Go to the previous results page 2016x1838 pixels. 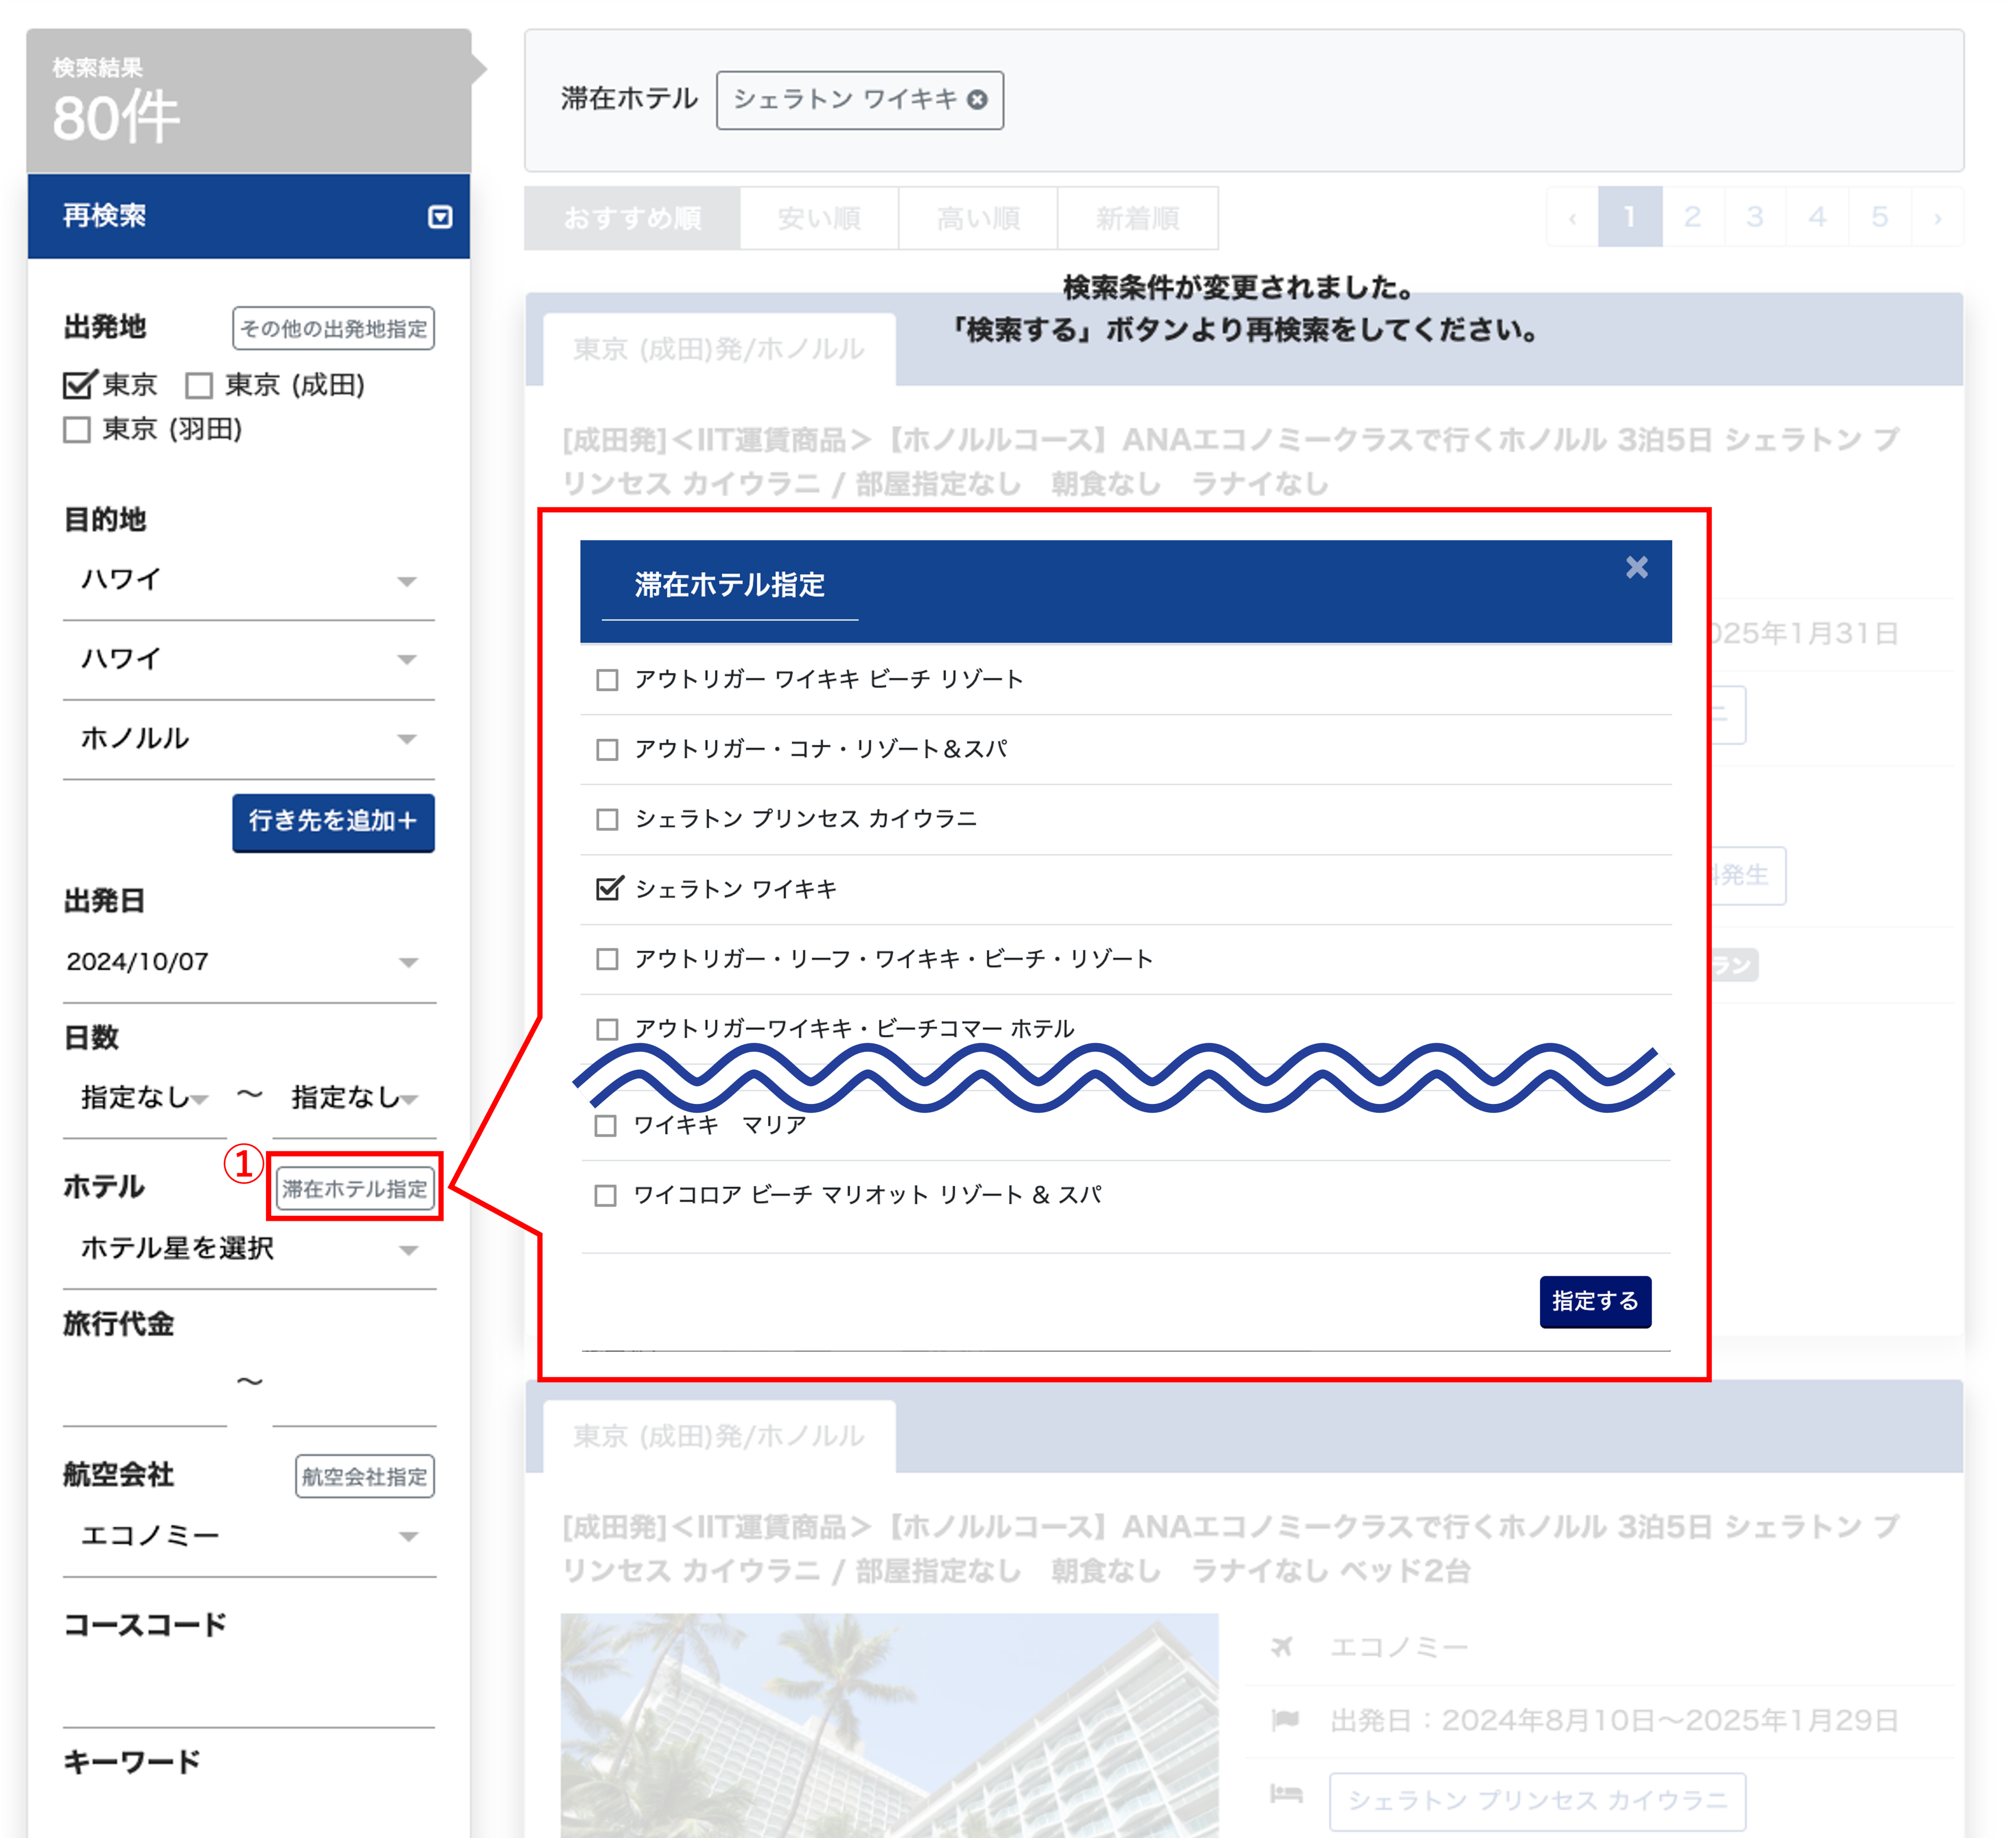[1573, 217]
